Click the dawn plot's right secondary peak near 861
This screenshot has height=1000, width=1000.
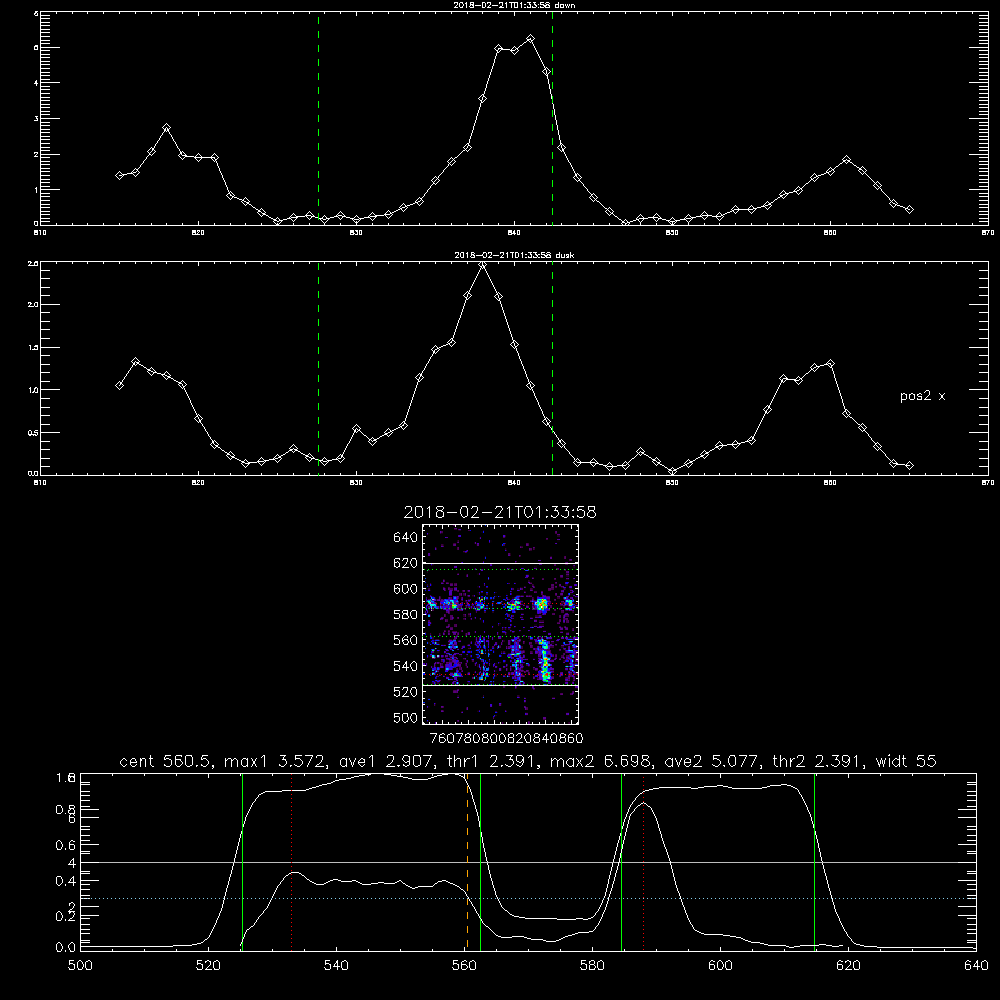[846, 159]
